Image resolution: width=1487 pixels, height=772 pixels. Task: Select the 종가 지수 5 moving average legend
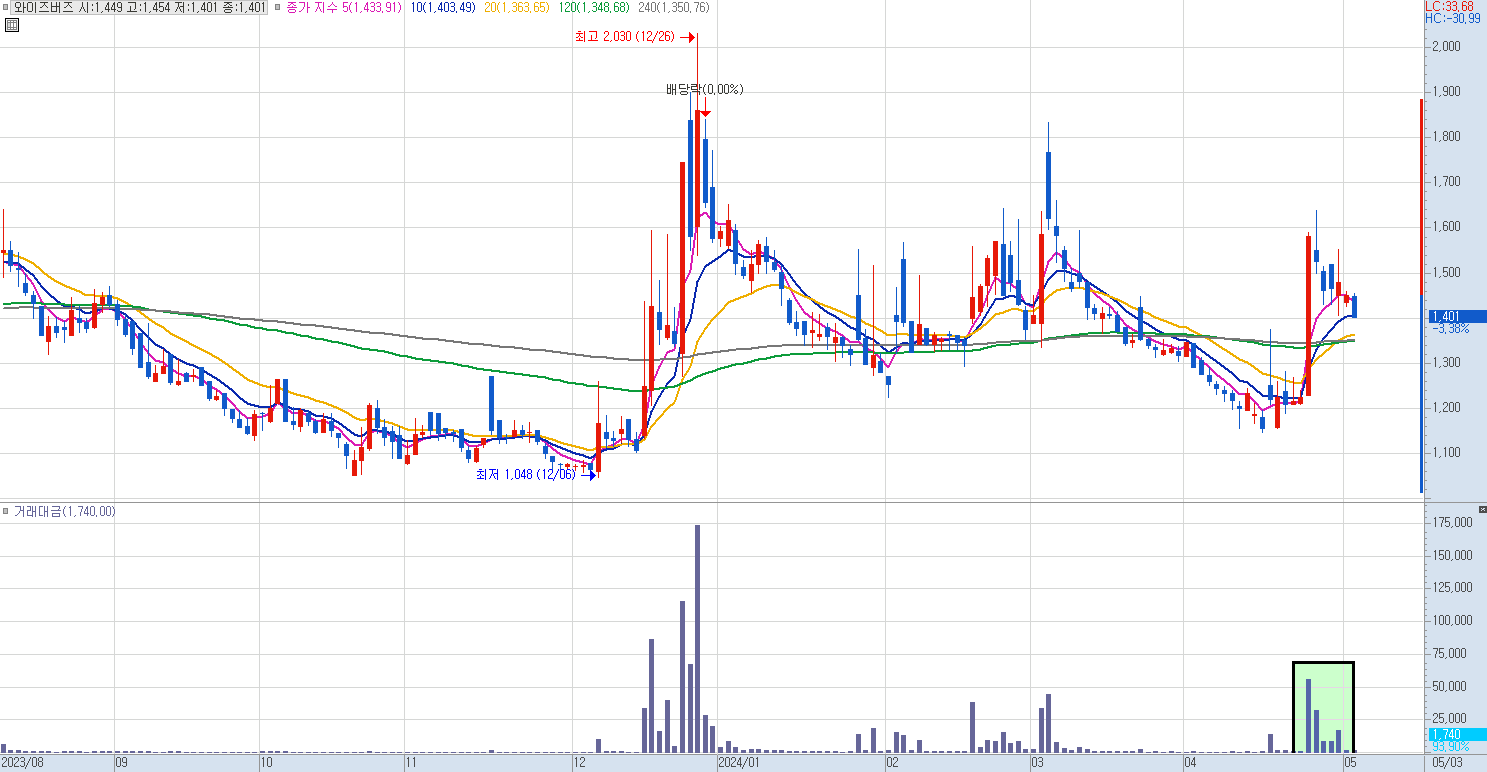click(344, 7)
